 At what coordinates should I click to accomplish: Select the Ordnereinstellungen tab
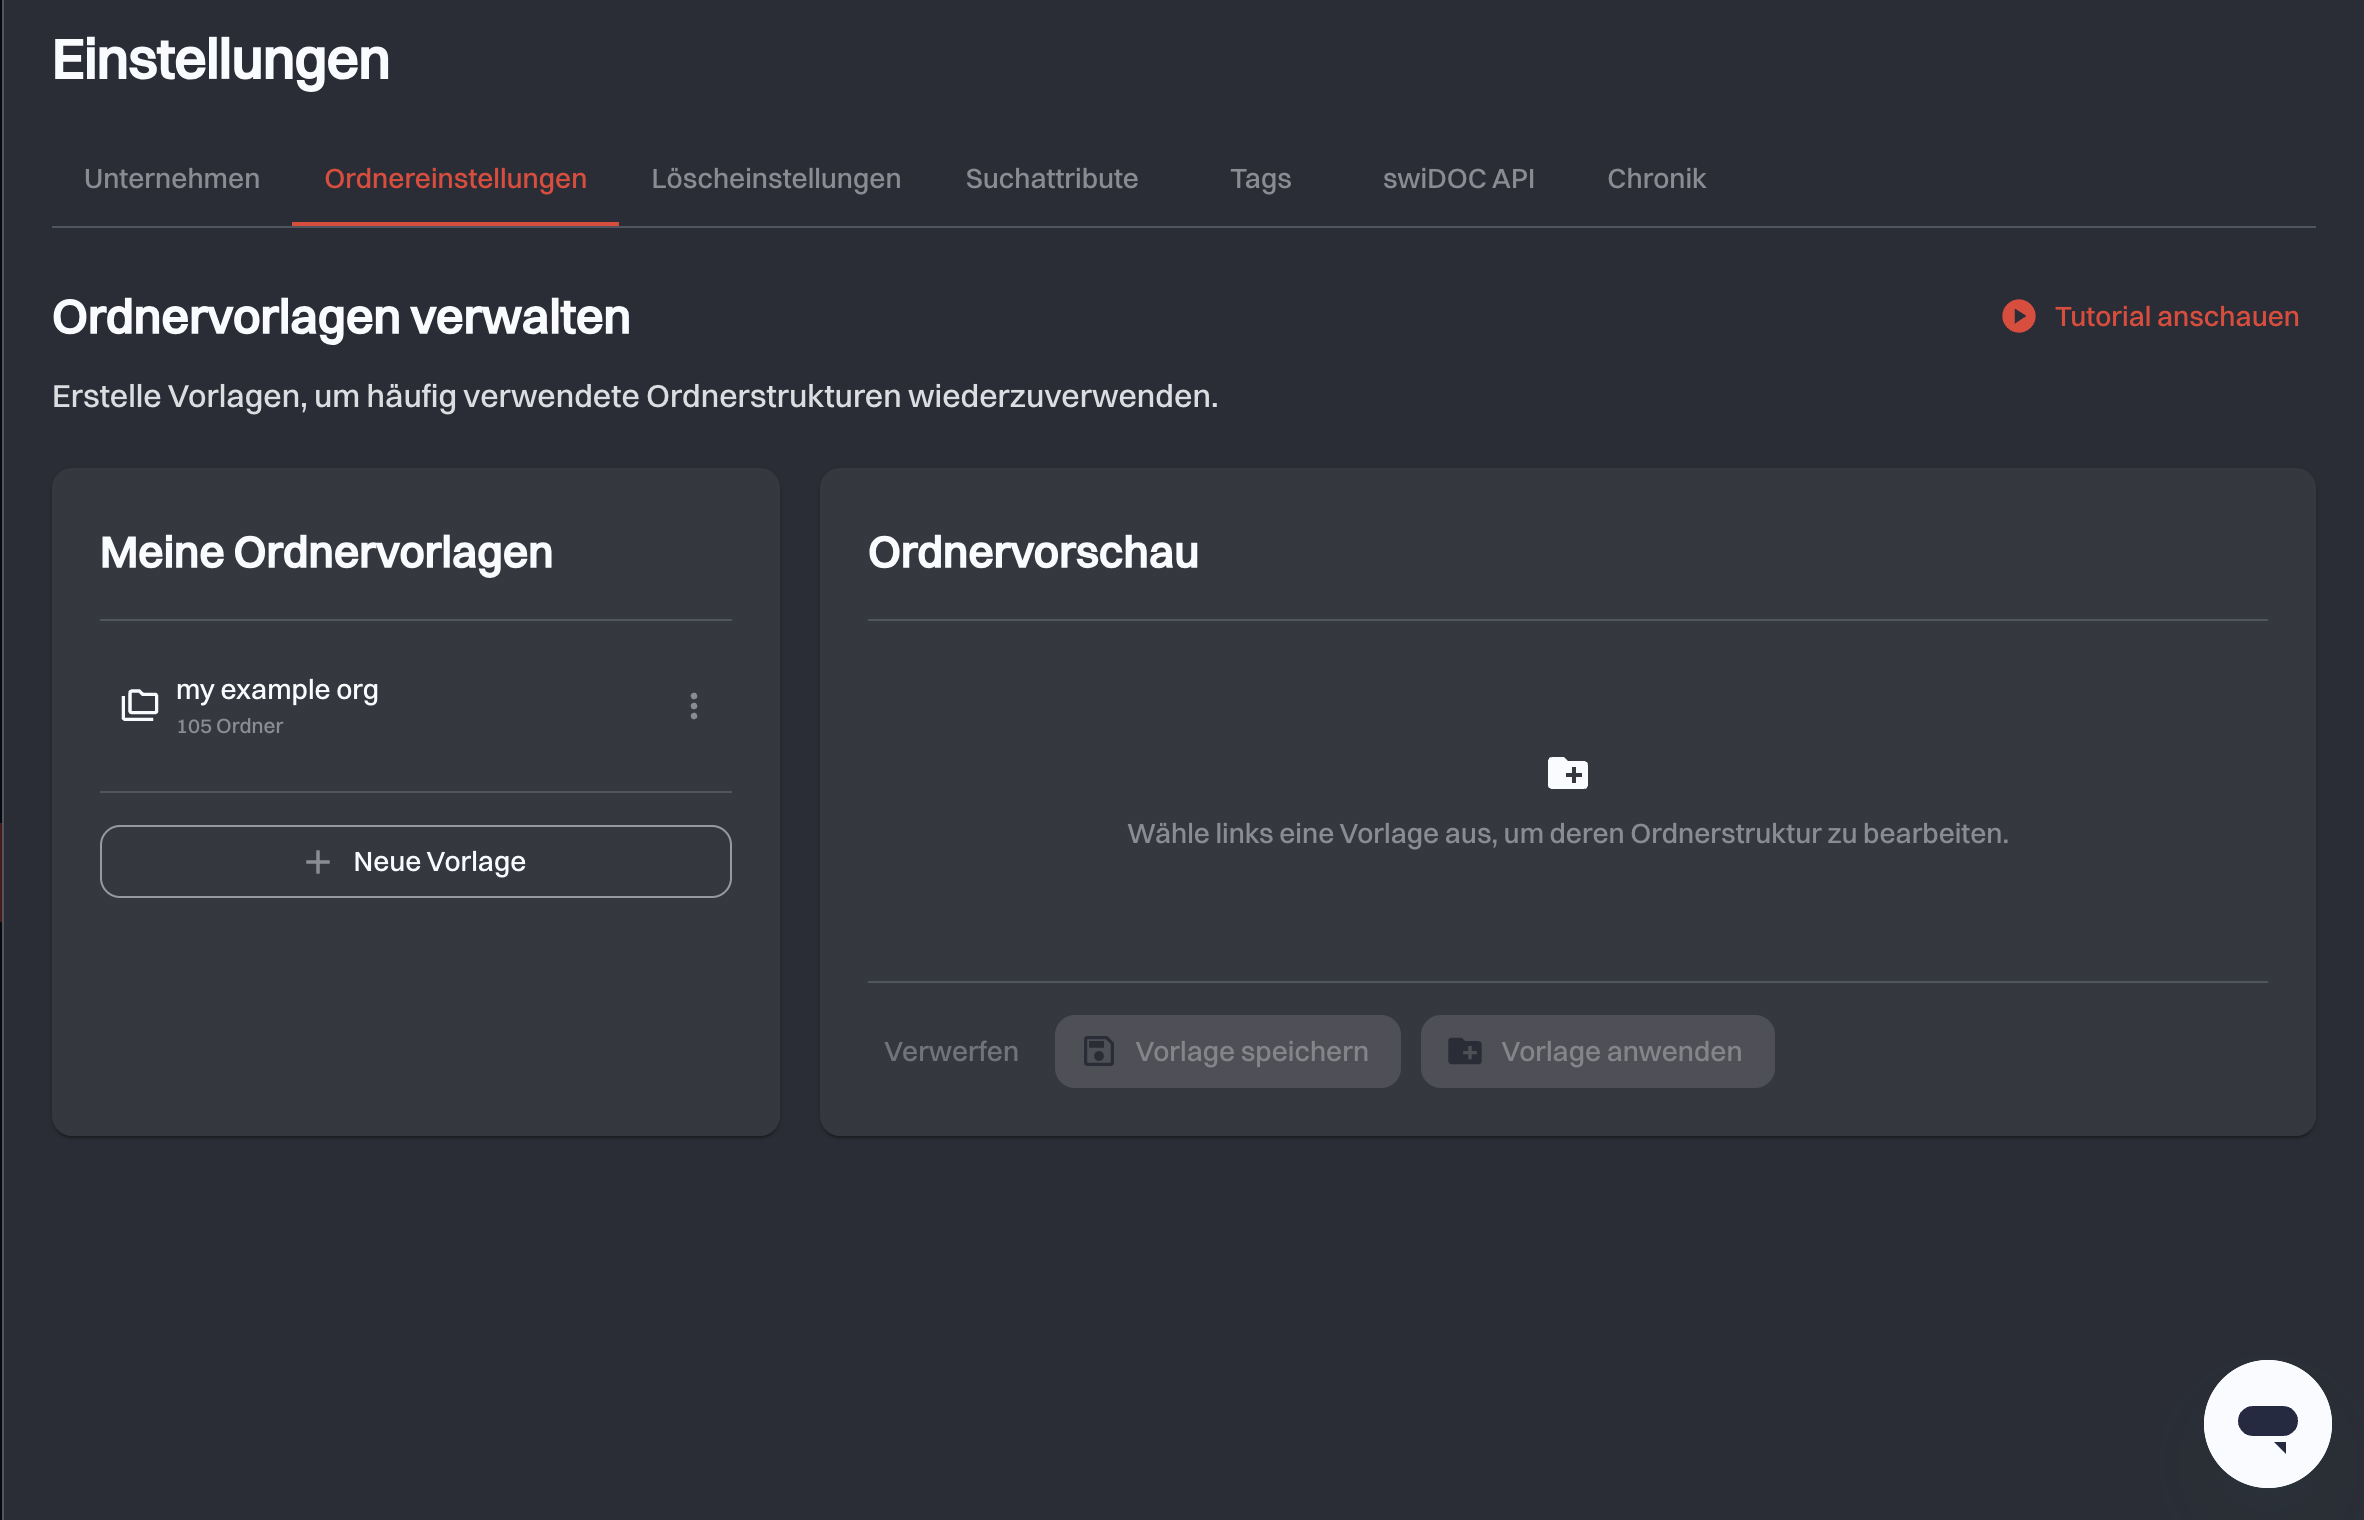point(455,178)
